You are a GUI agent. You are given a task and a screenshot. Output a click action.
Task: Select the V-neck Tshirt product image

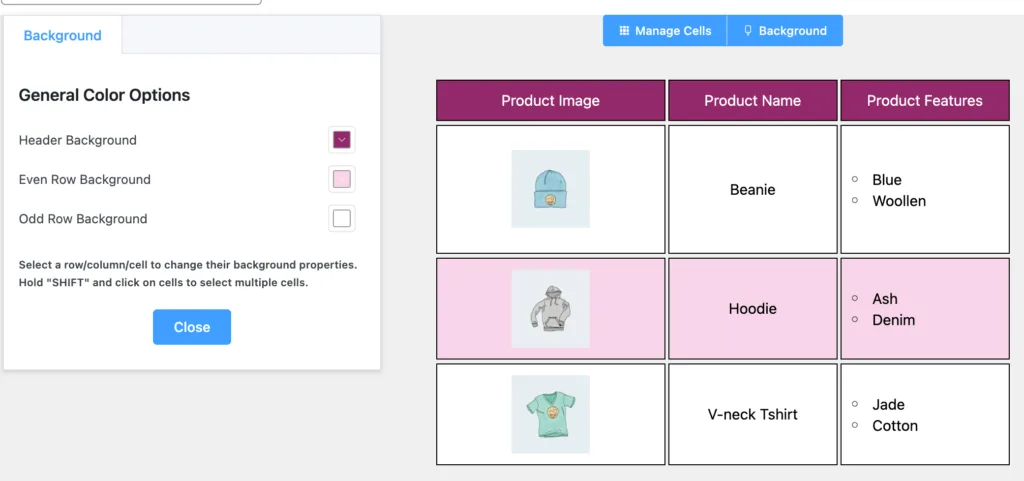pyautogui.click(x=551, y=414)
